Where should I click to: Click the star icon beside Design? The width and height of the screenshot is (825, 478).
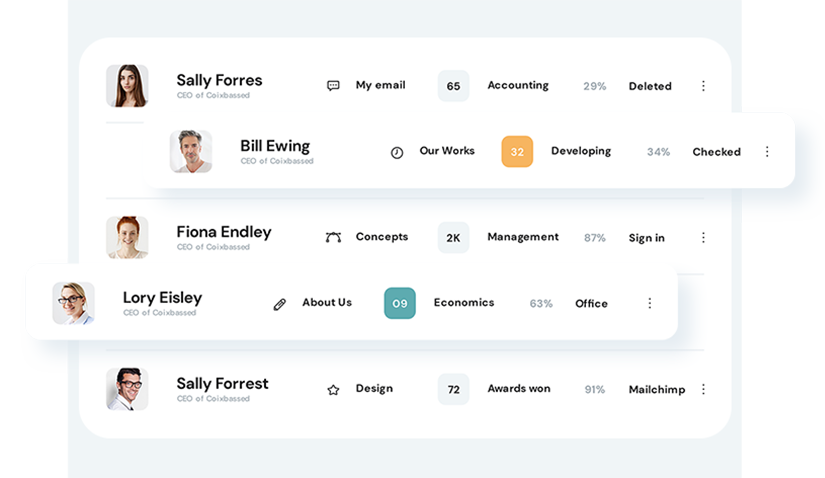click(x=333, y=390)
